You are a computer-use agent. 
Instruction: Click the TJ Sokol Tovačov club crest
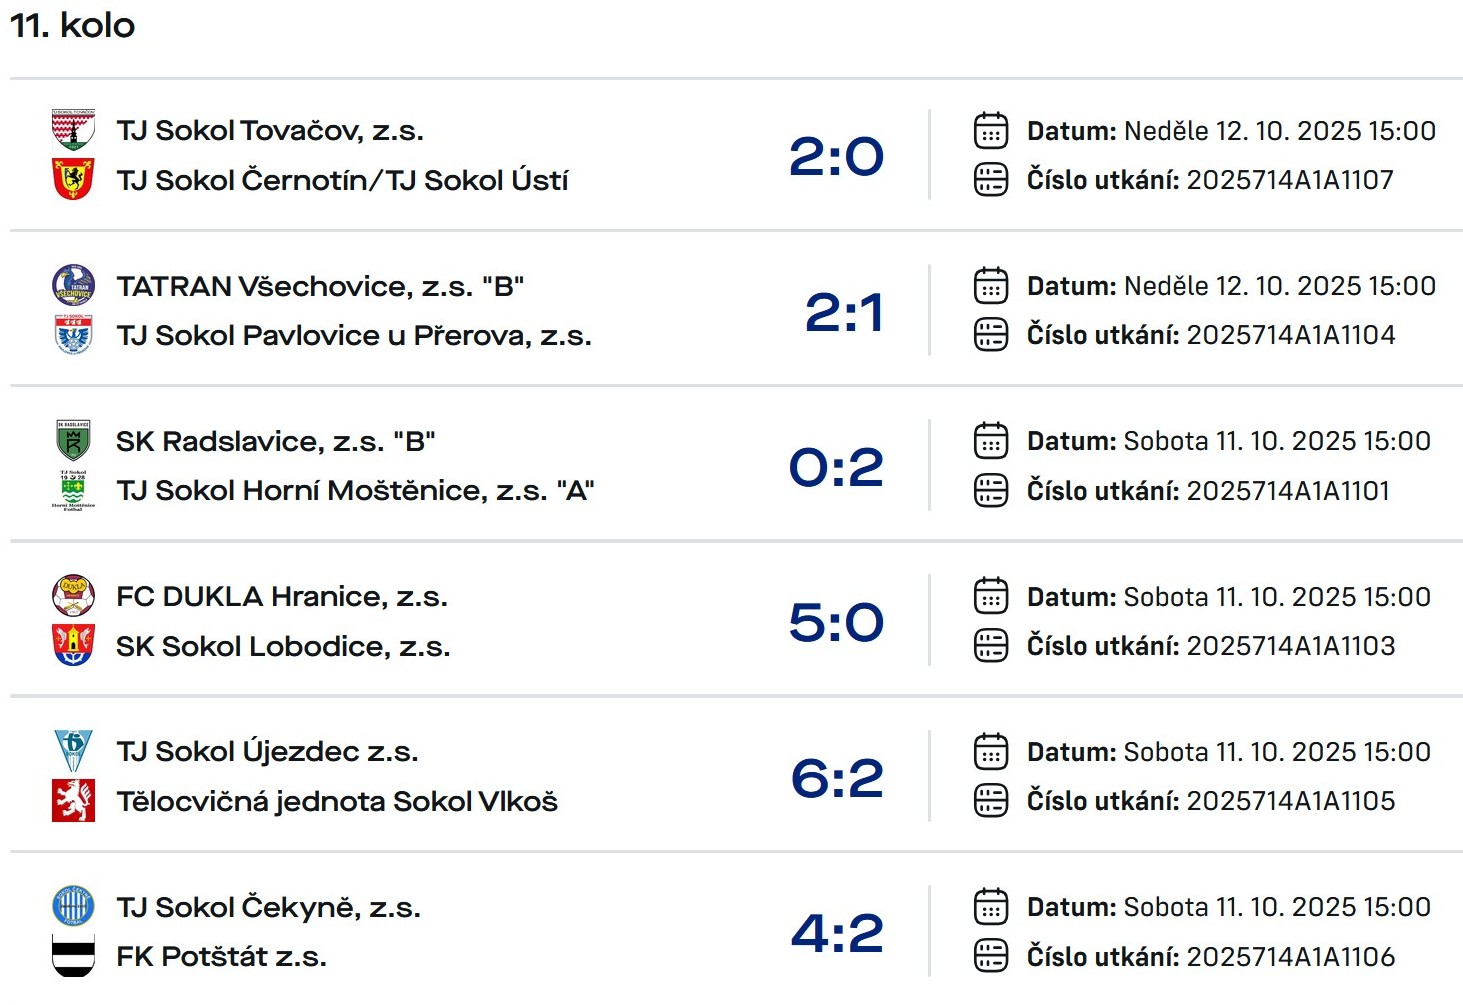point(73,130)
